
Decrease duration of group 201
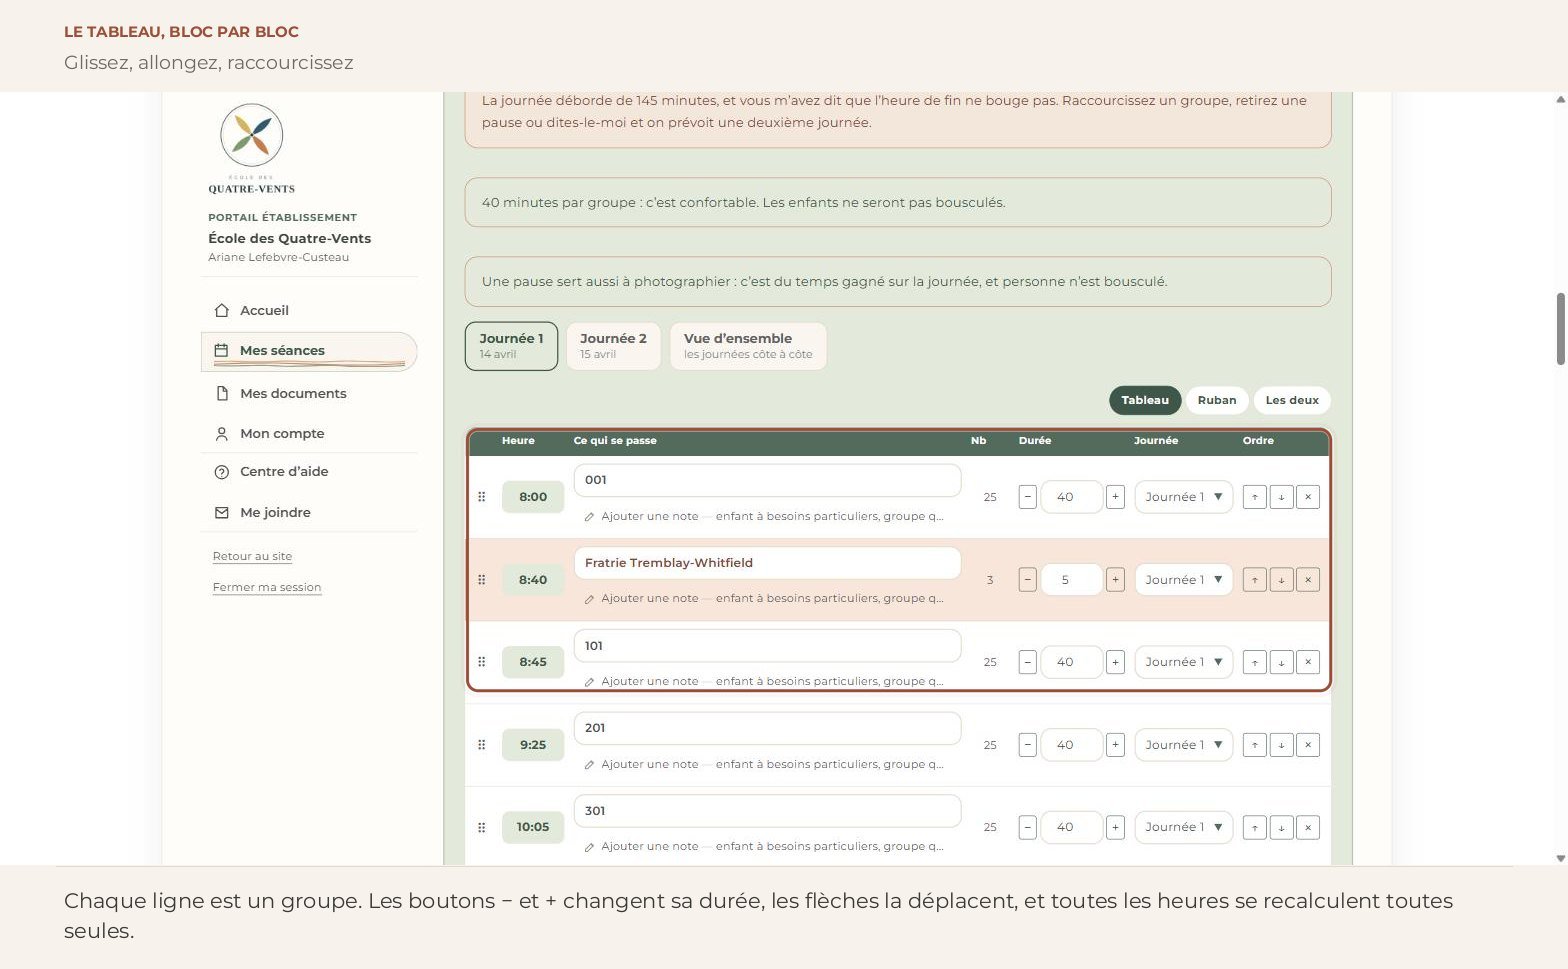tap(1027, 745)
